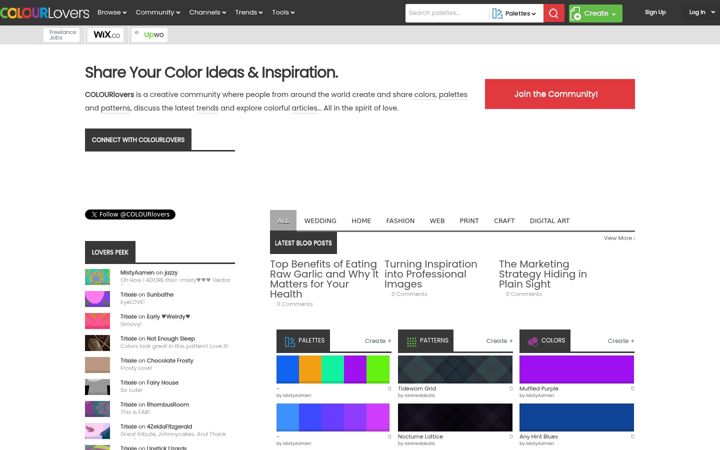This screenshot has width=720, height=450.
Task: Click View More blog posts link
Action: [619, 238]
